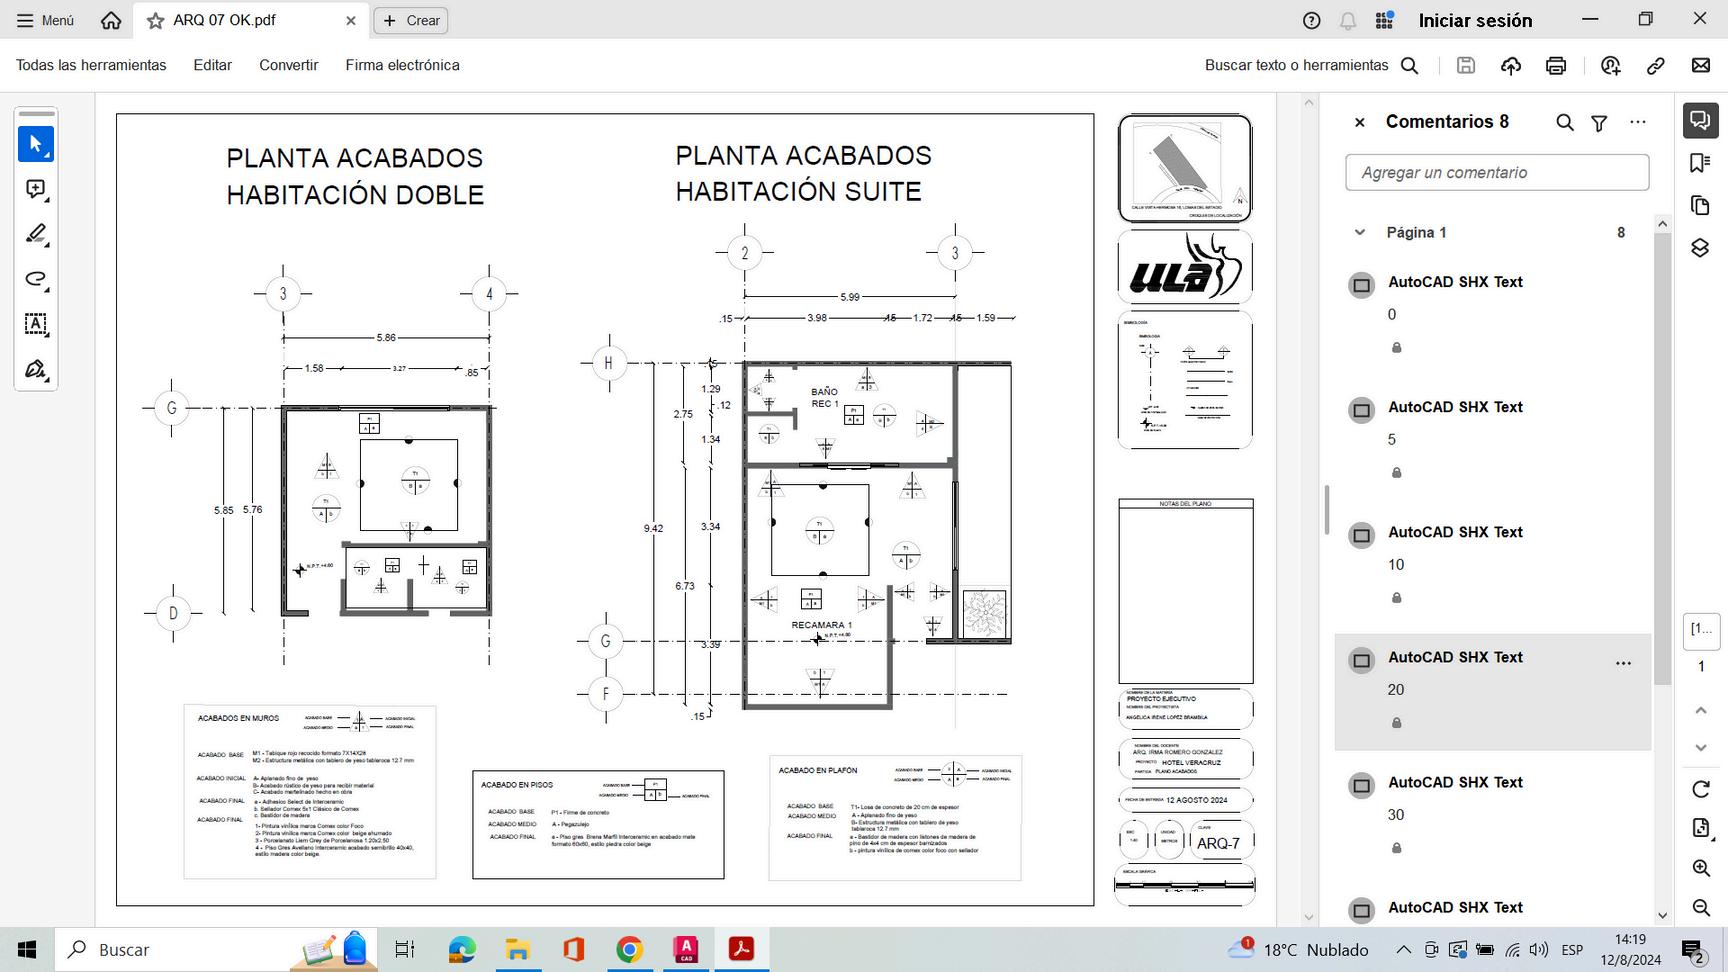Open File Explorer from the taskbar
The height and width of the screenshot is (972, 1728).
(x=517, y=950)
